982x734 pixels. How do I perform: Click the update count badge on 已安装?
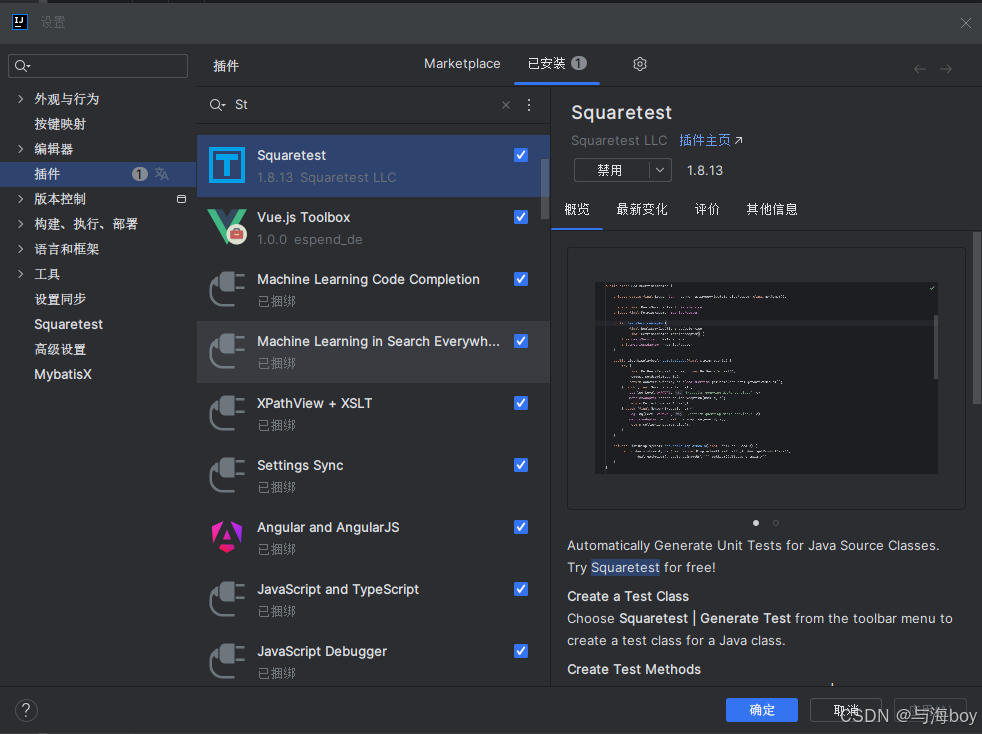(x=579, y=63)
